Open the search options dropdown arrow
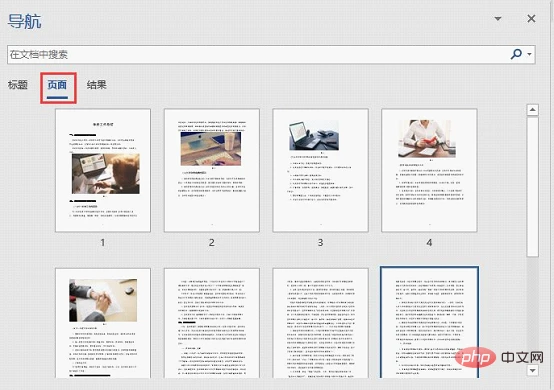This screenshot has height=390, width=554. [x=529, y=54]
